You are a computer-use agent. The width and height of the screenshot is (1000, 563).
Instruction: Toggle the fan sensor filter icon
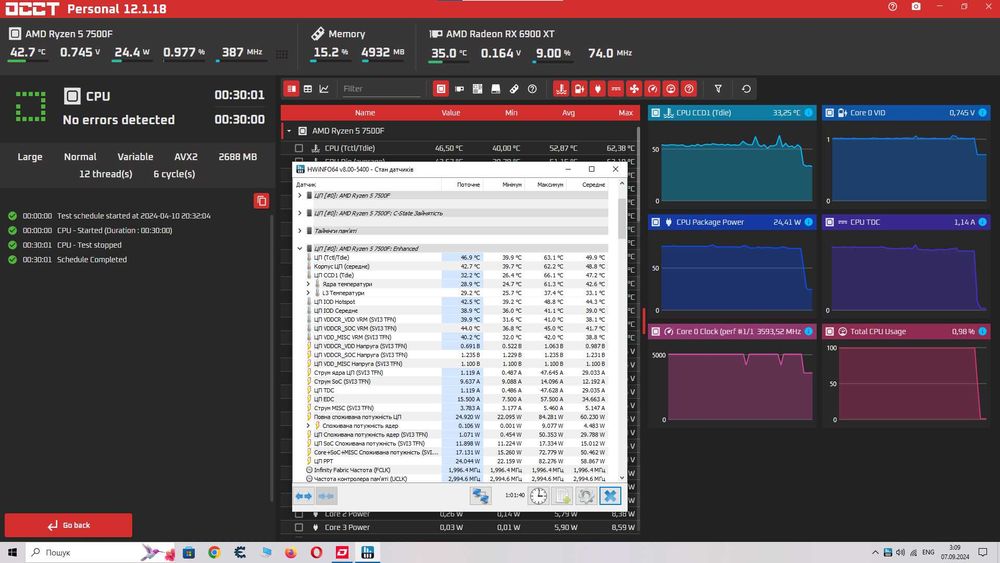pos(634,89)
